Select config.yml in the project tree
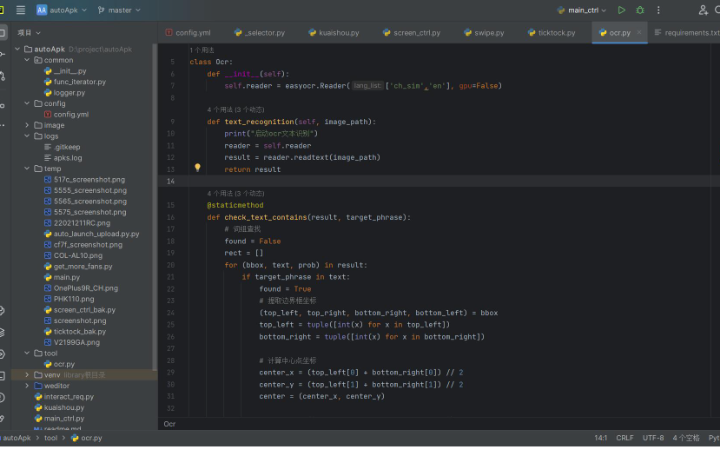Screen dimensions: 720x450 coord(67,114)
